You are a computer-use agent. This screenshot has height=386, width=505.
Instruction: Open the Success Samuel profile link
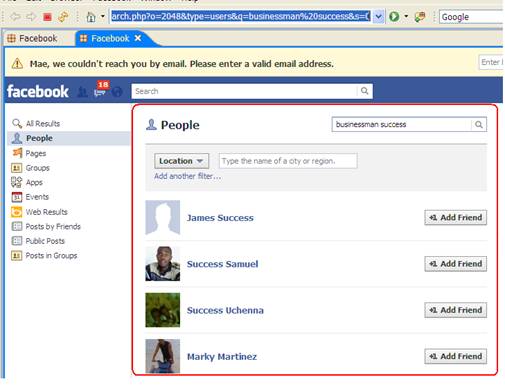pyautogui.click(x=222, y=264)
